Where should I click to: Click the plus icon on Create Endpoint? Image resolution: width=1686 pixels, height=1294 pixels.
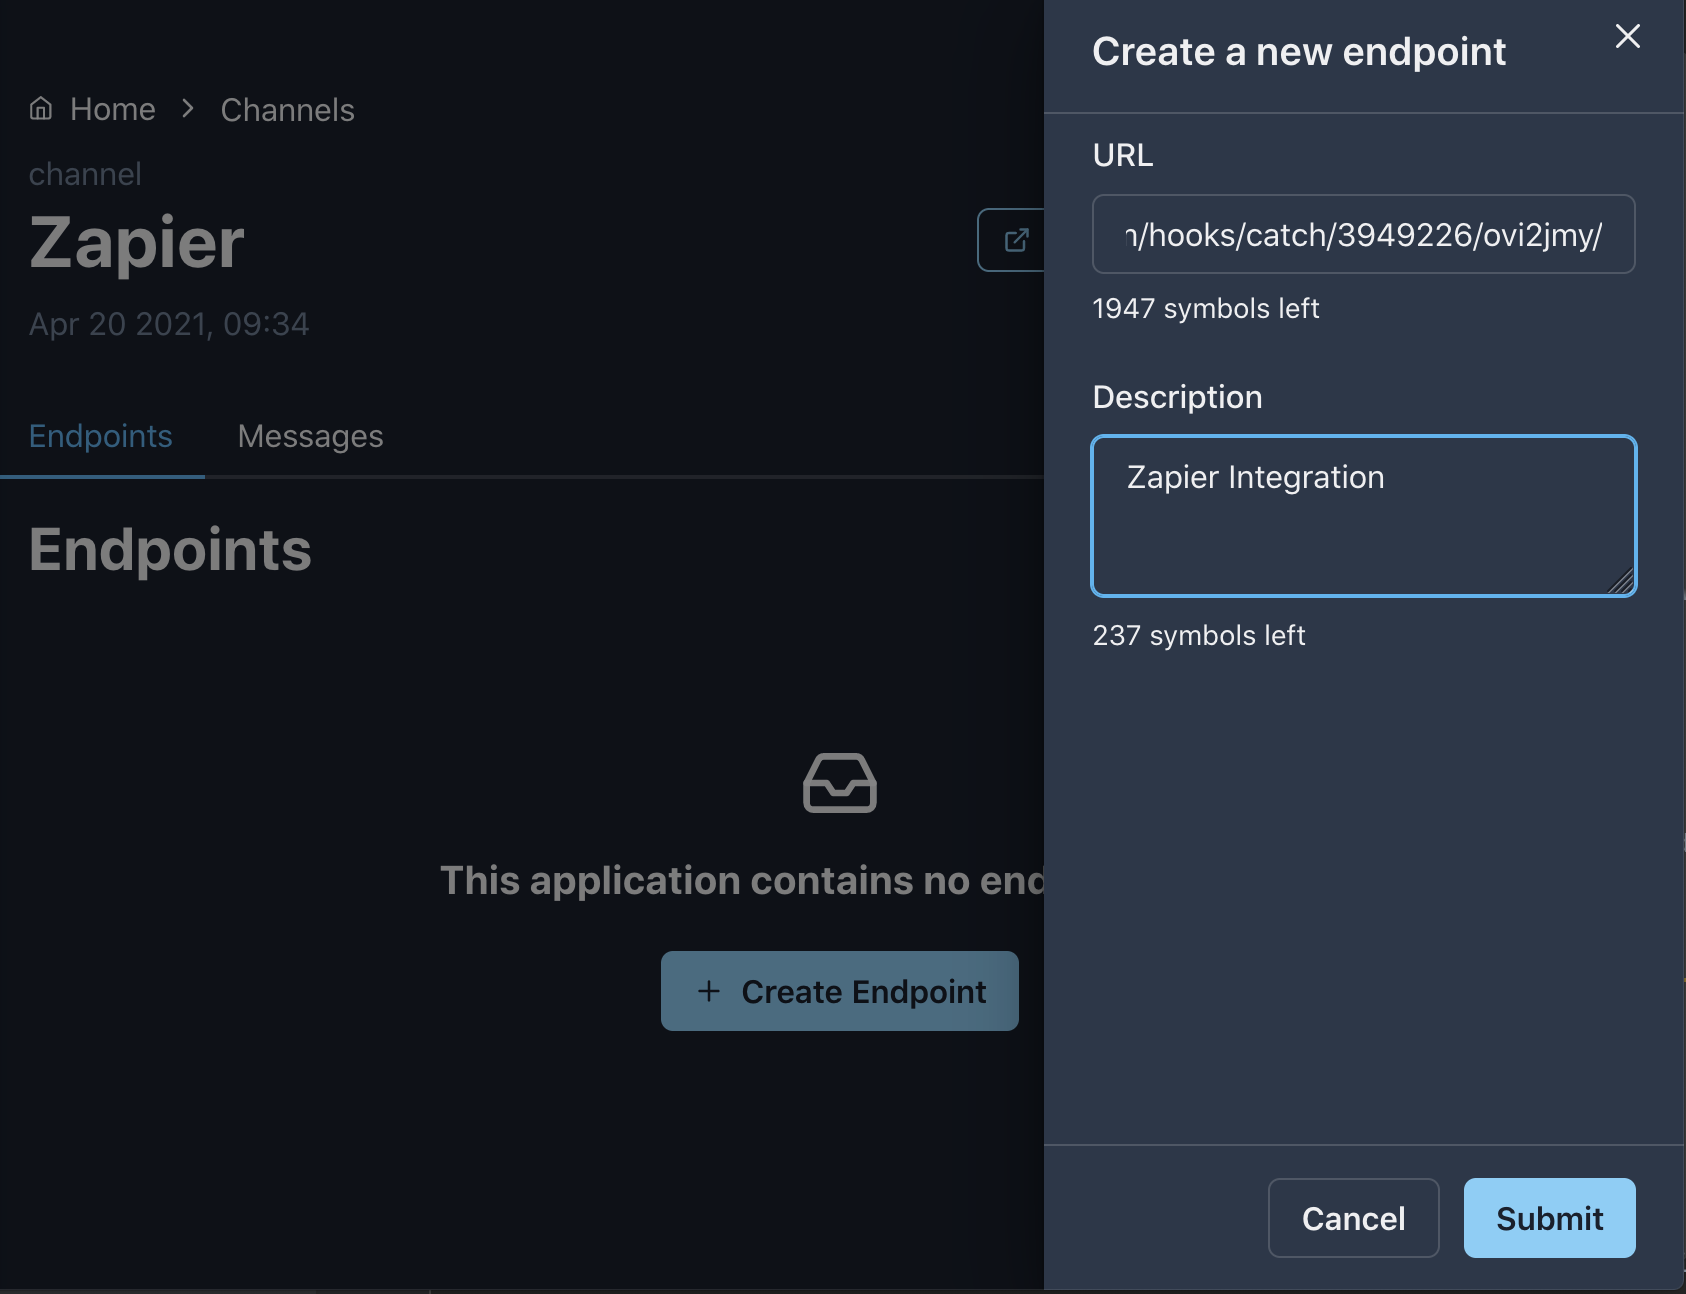(708, 991)
